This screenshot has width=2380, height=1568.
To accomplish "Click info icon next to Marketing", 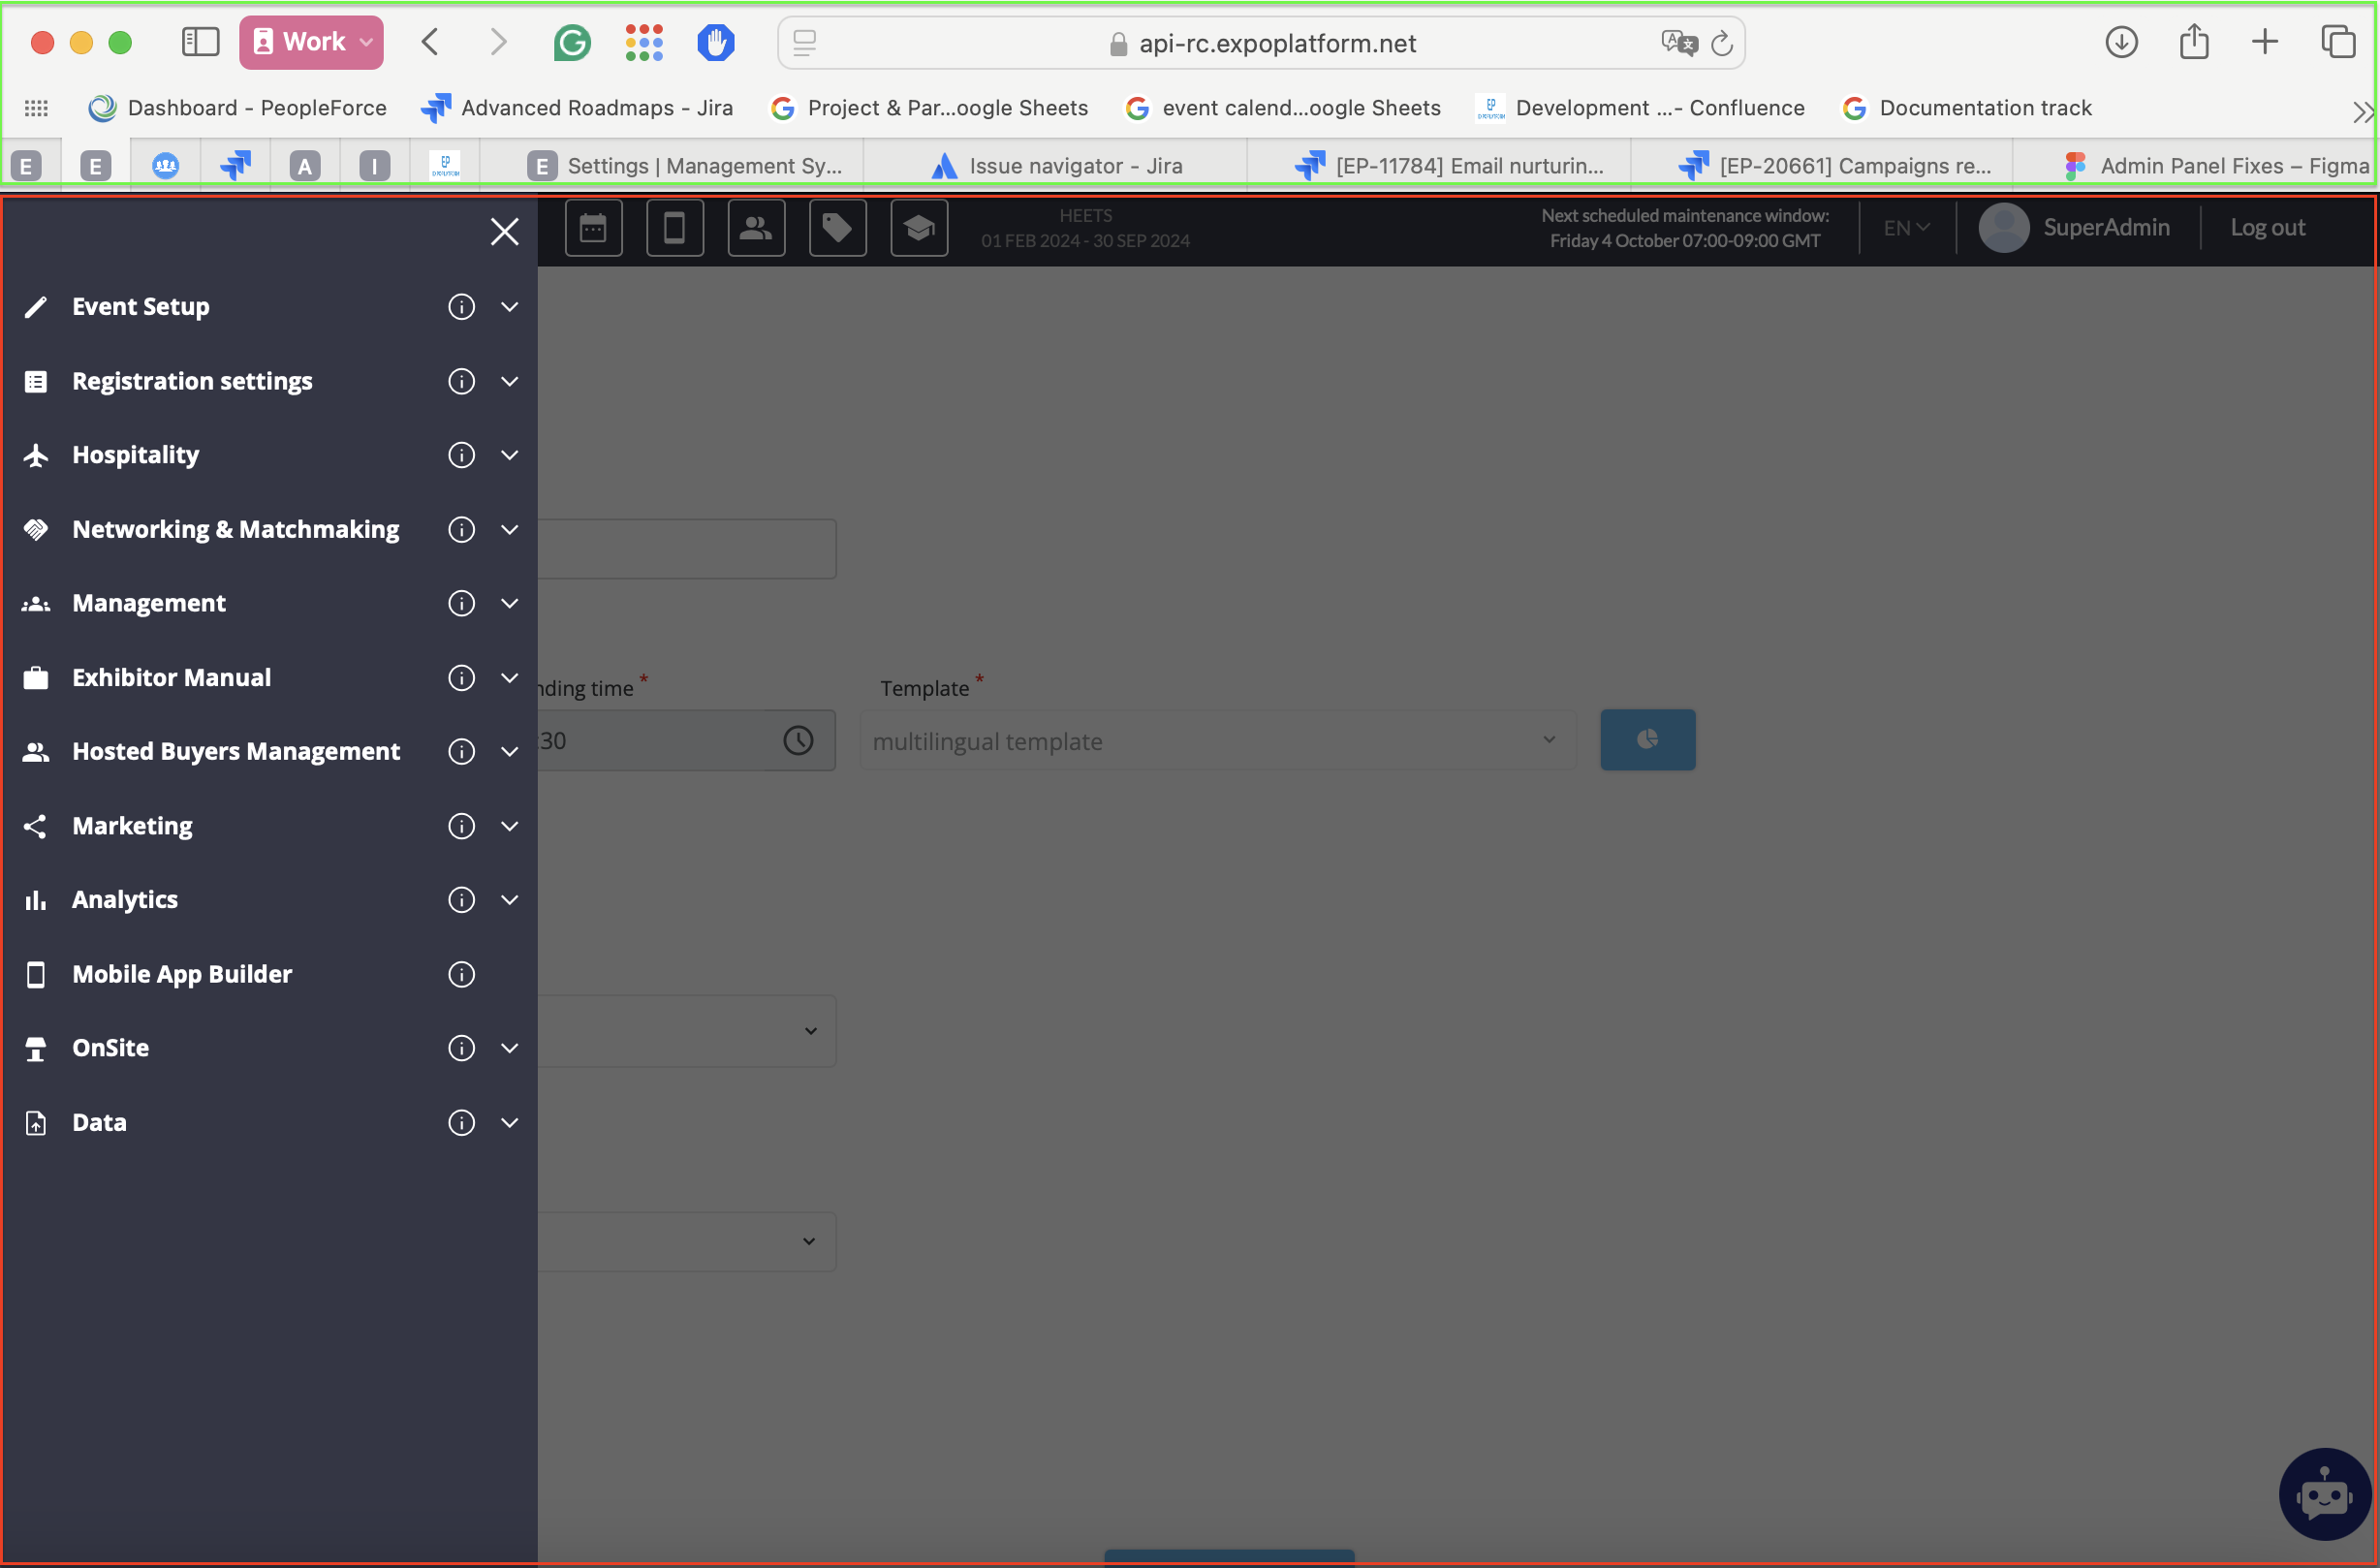I will pyautogui.click(x=461, y=826).
